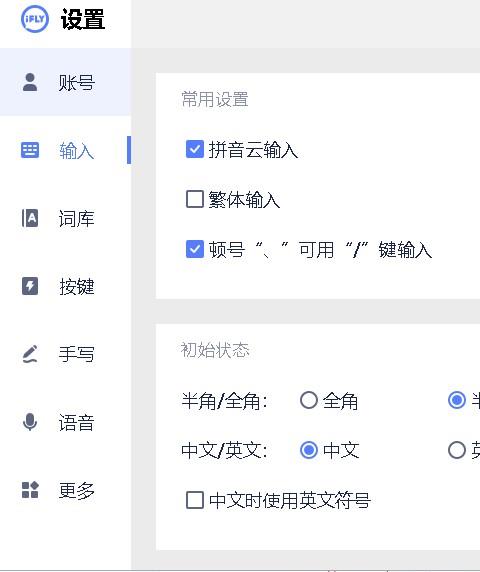Go to the 手写 settings label
Image resolution: width=480 pixels, height=572 pixels.
(77, 354)
